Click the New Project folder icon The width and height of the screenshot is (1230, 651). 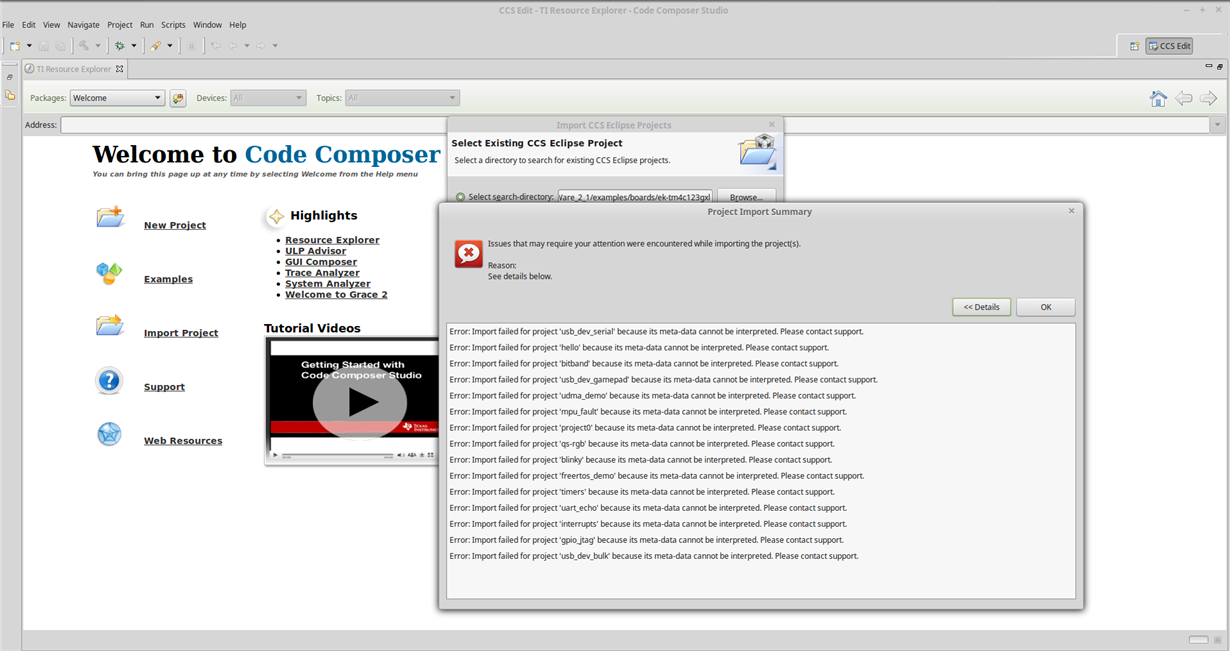tap(110, 217)
